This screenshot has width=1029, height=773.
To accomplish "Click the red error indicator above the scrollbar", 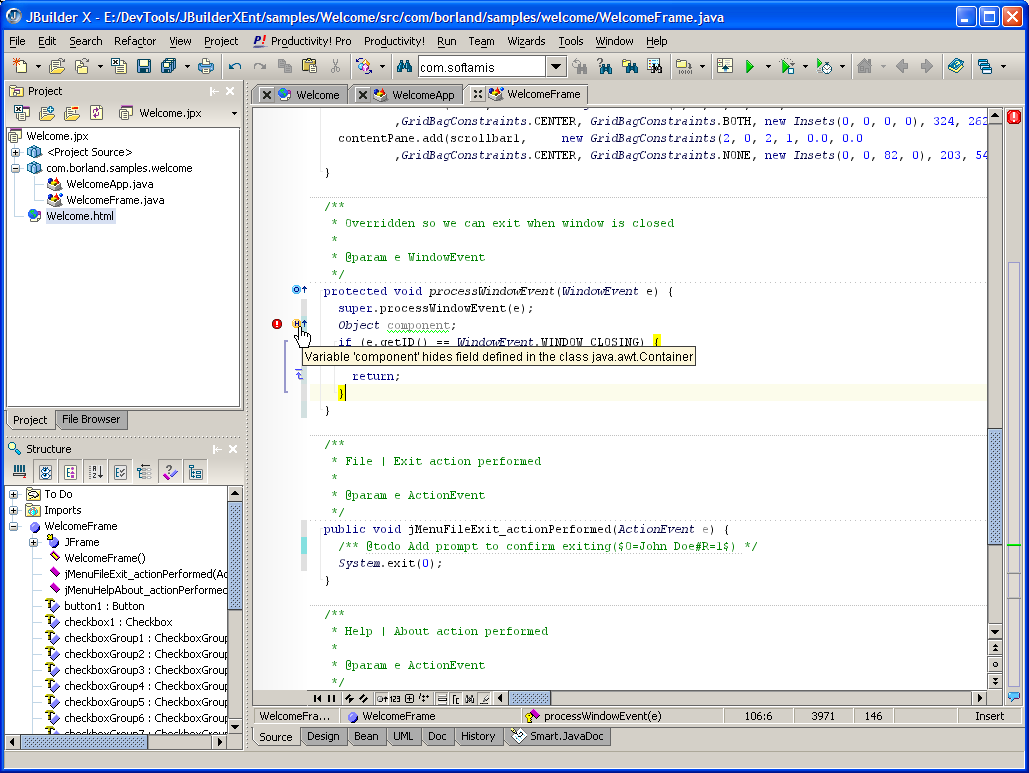I will (1013, 117).
